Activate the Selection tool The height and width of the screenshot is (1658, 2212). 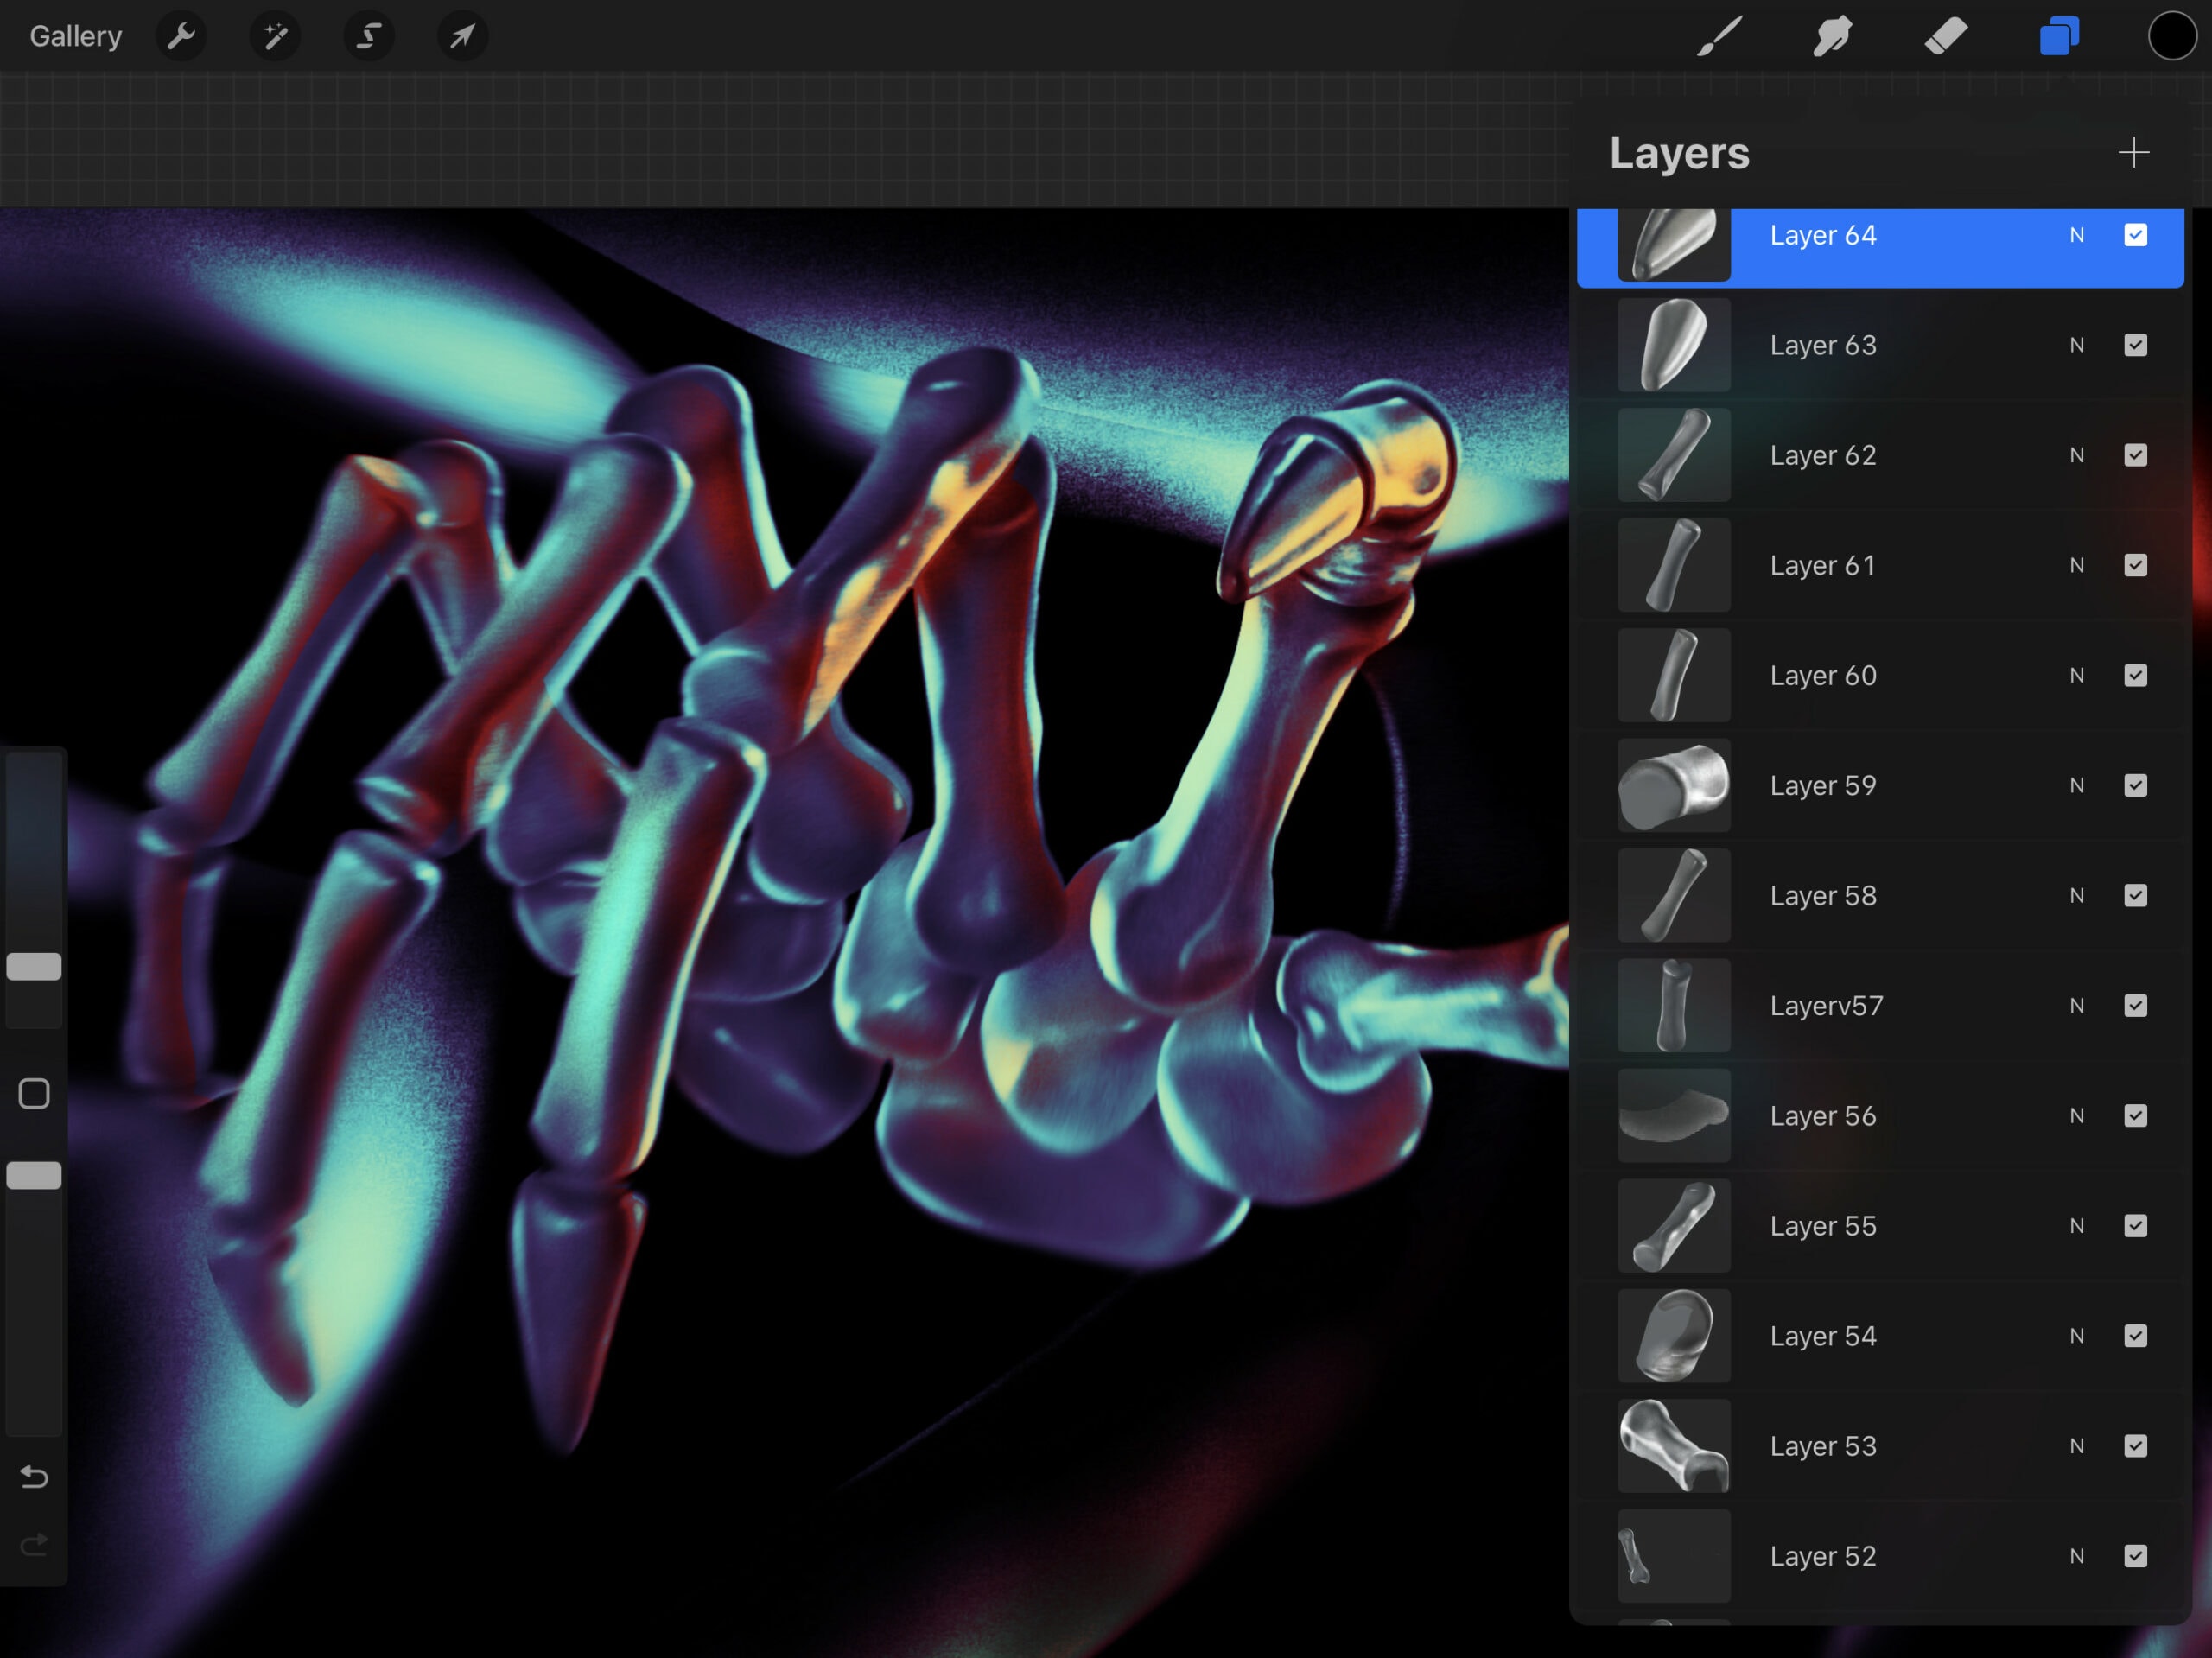coord(368,37)
